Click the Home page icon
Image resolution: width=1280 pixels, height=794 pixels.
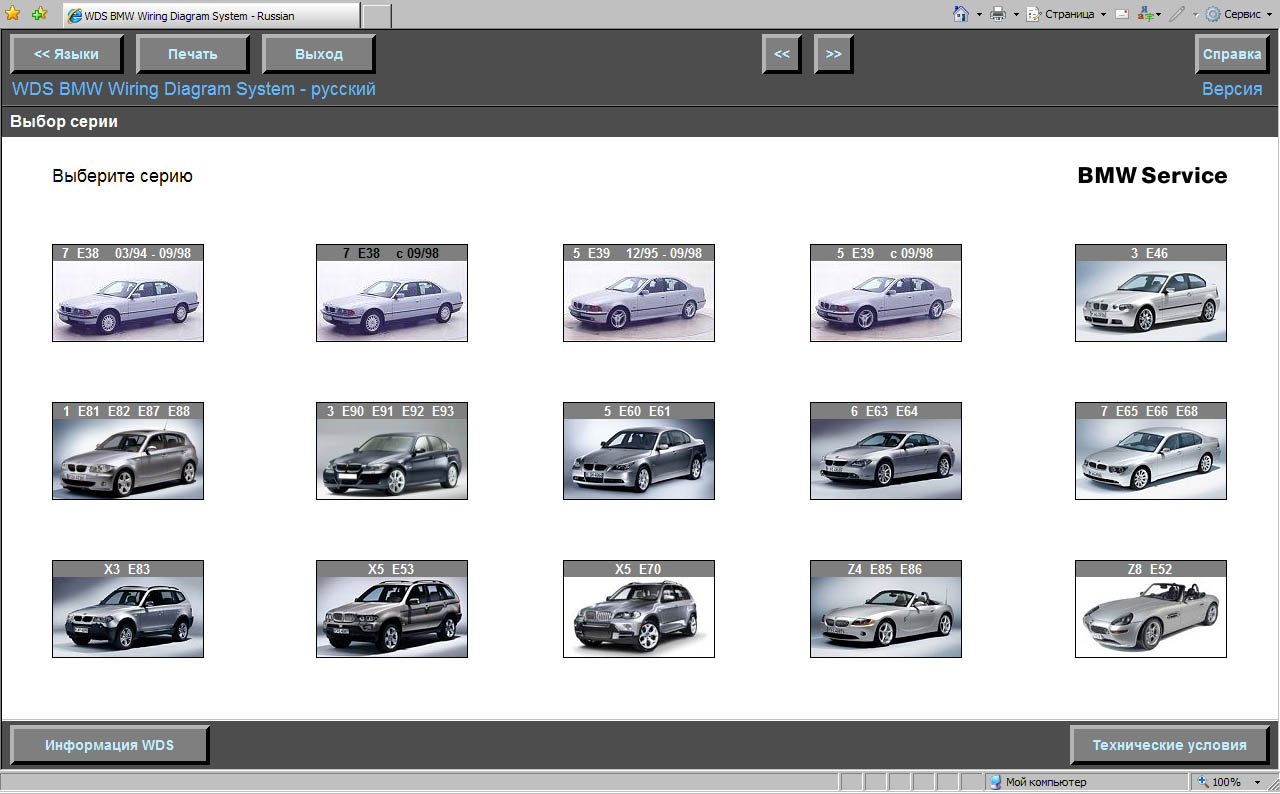point(961,14)
